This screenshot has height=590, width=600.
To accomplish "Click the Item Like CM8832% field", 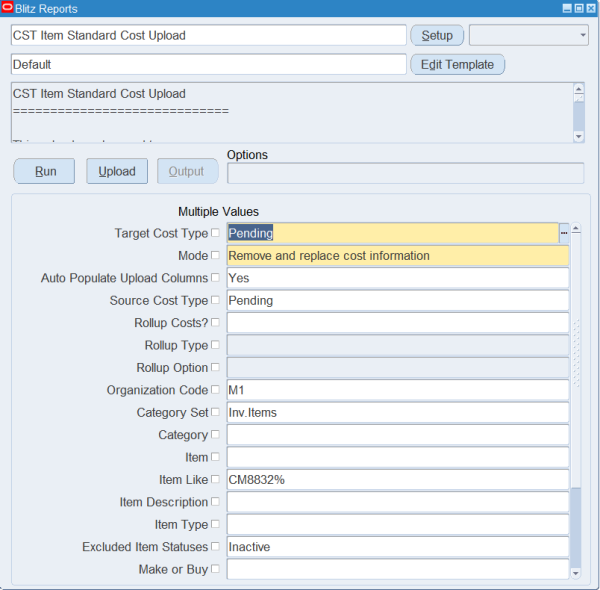I will point(398,479).
